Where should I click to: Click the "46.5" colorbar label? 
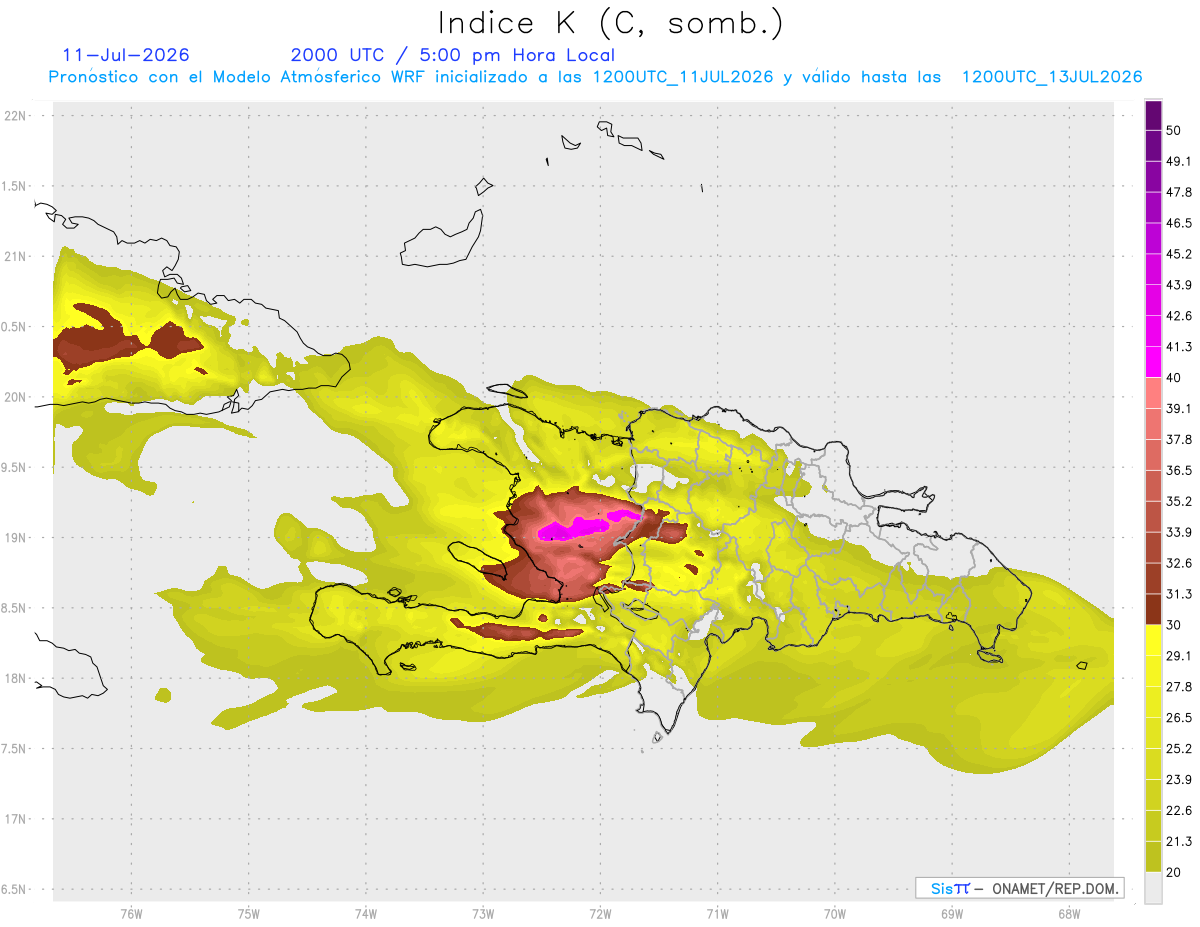pos(1178,223)
